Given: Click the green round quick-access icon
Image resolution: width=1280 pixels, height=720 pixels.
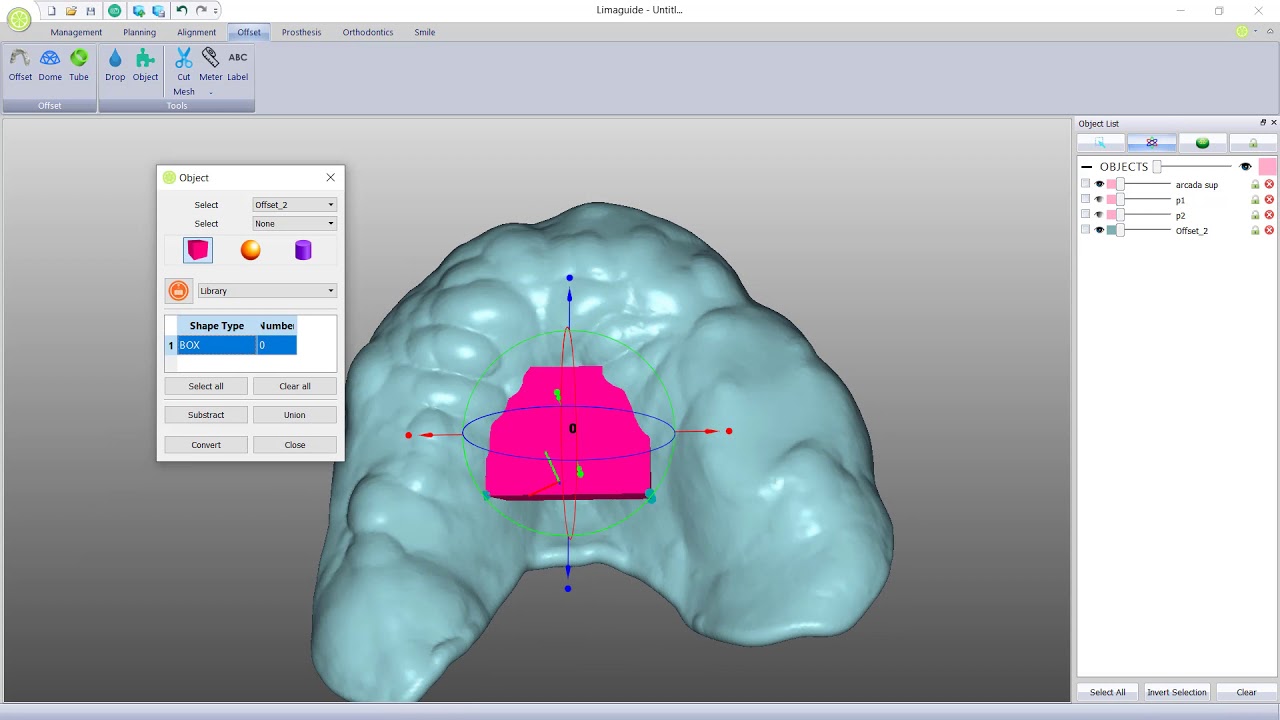Looking at the screenshot, I should (115, 11).
